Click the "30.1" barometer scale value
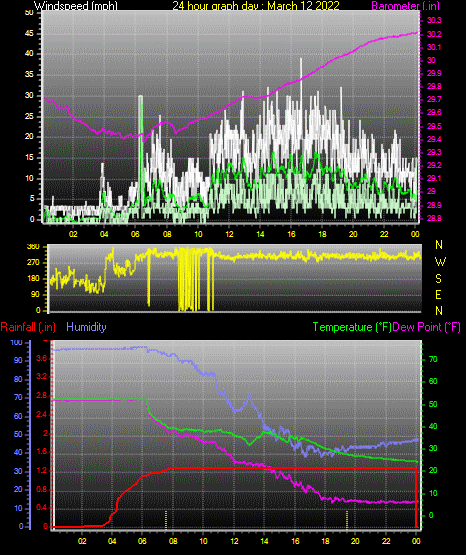Image resolution: width=466 pixels, height=555 pixels. tap(434, 47)
